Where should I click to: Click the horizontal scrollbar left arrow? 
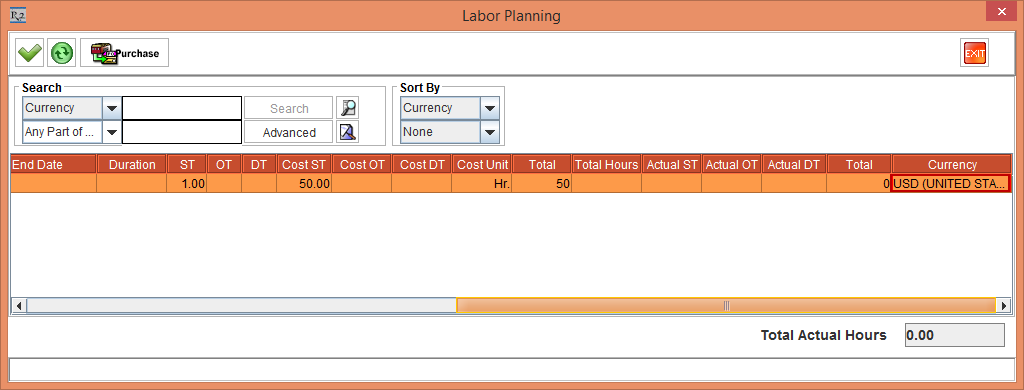(x=19, y=305)
